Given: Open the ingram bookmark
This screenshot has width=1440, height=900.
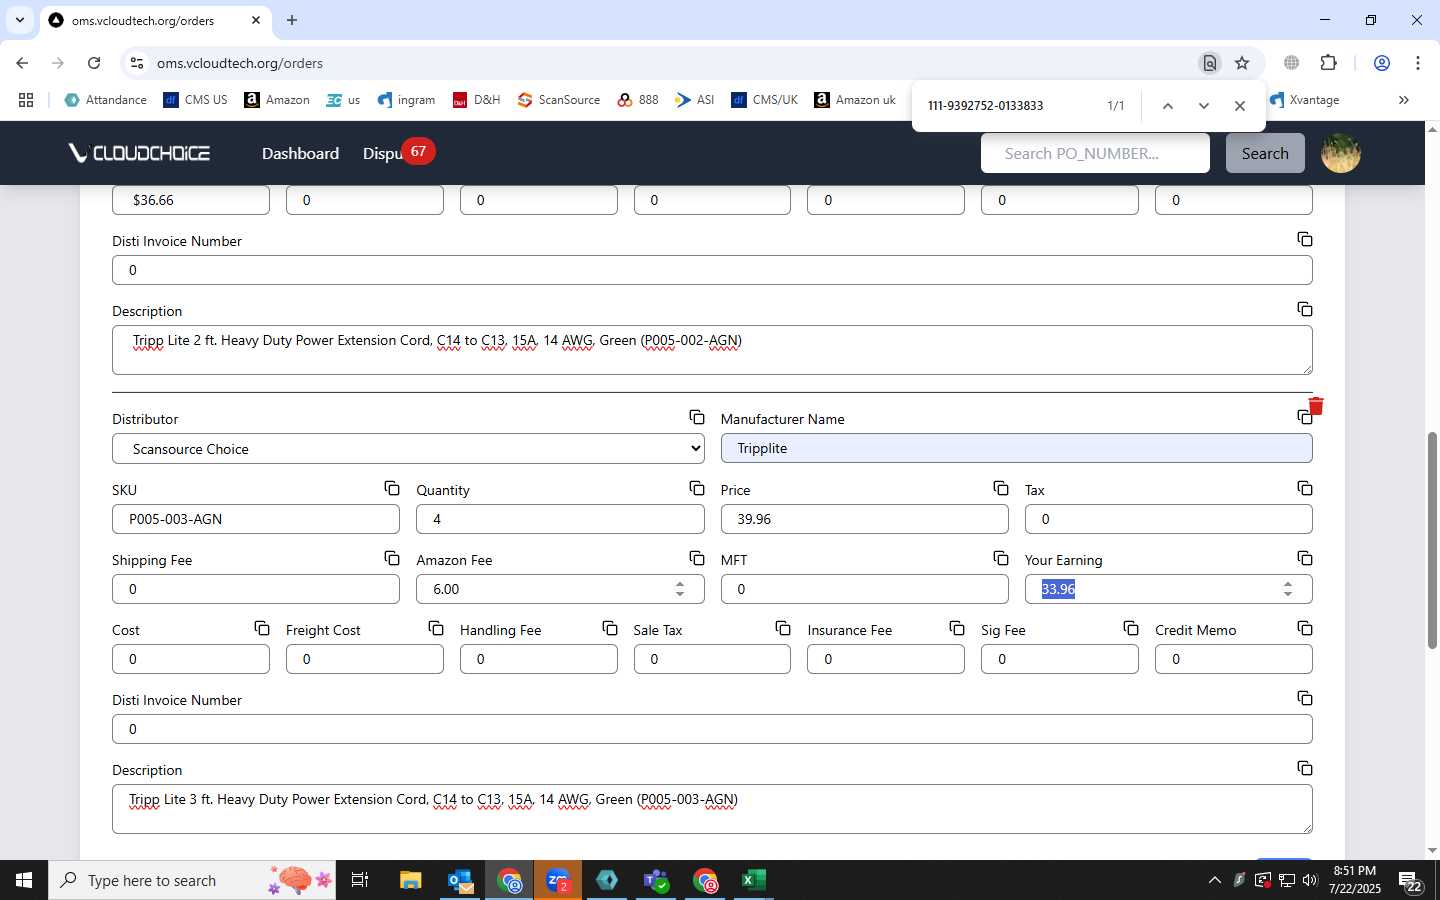Looking at the screenshot, I should pos(406,100).
